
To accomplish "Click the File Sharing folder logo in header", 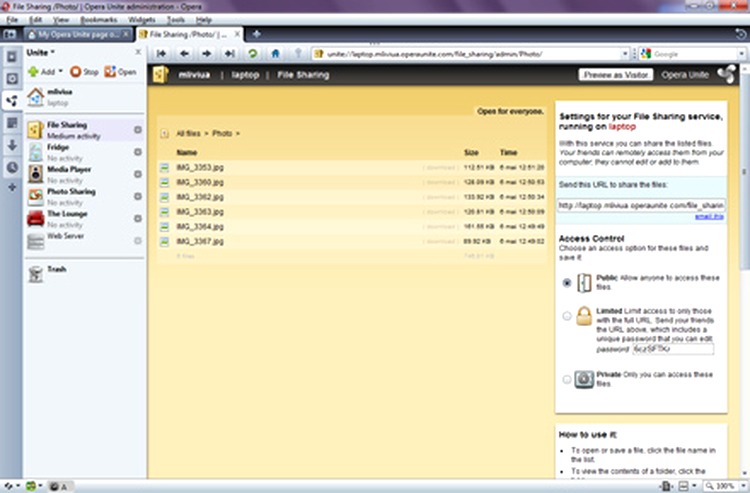I will 161,75.
